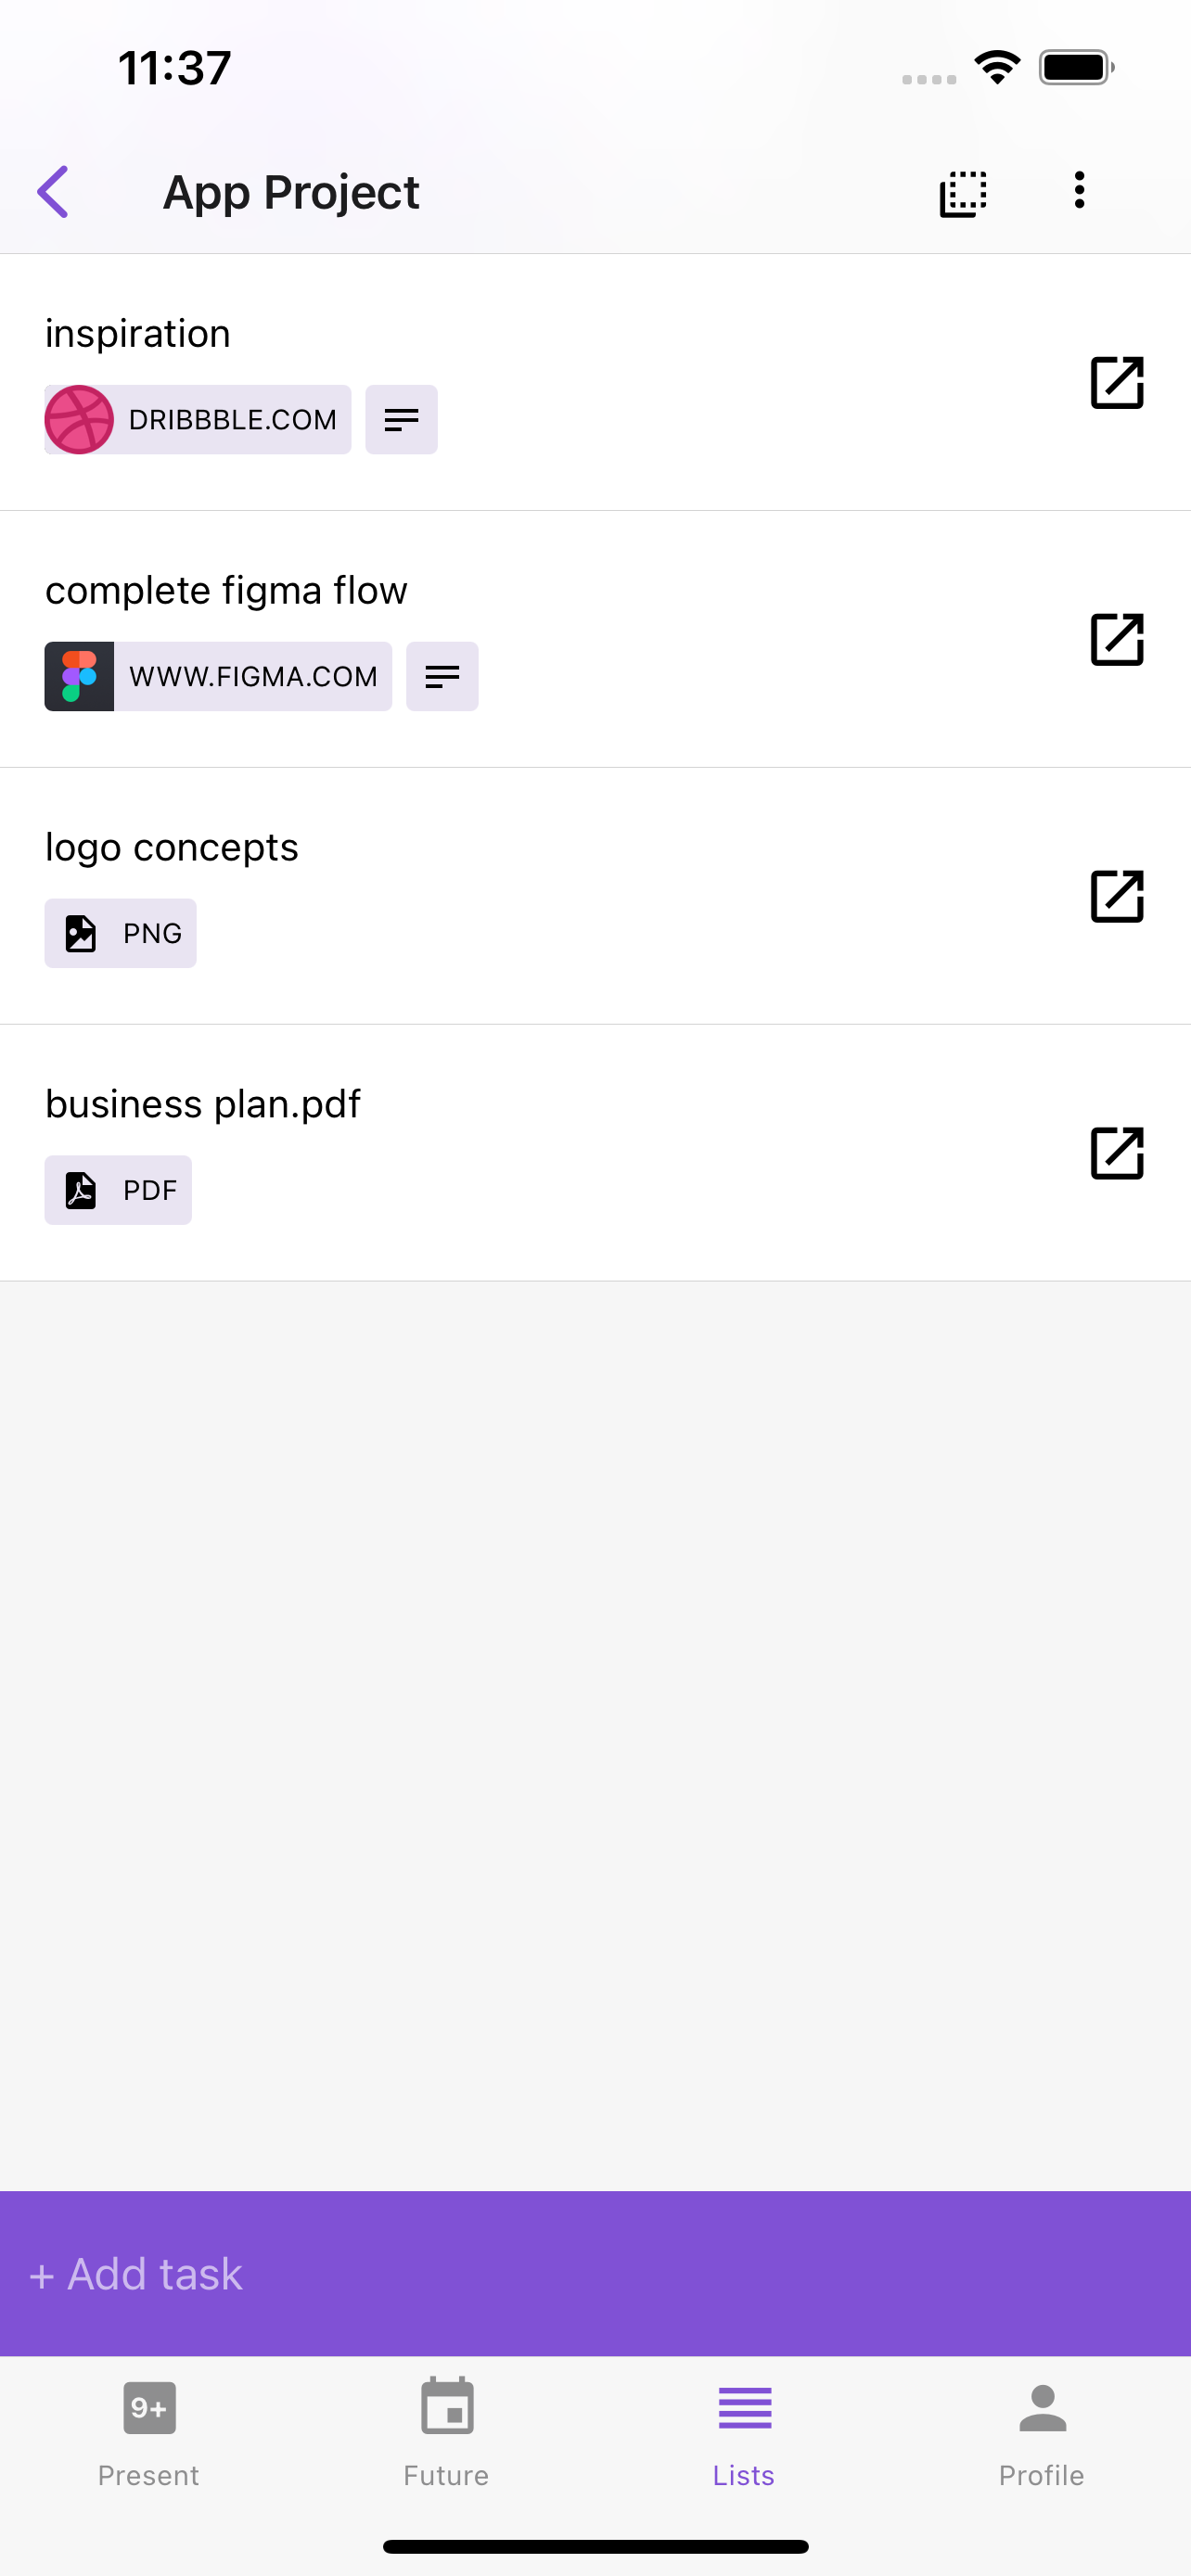The height and width of the screenshot is (2576, 1191).
Task: Go back using the purple chevron
Action: [x=53, y=191]
